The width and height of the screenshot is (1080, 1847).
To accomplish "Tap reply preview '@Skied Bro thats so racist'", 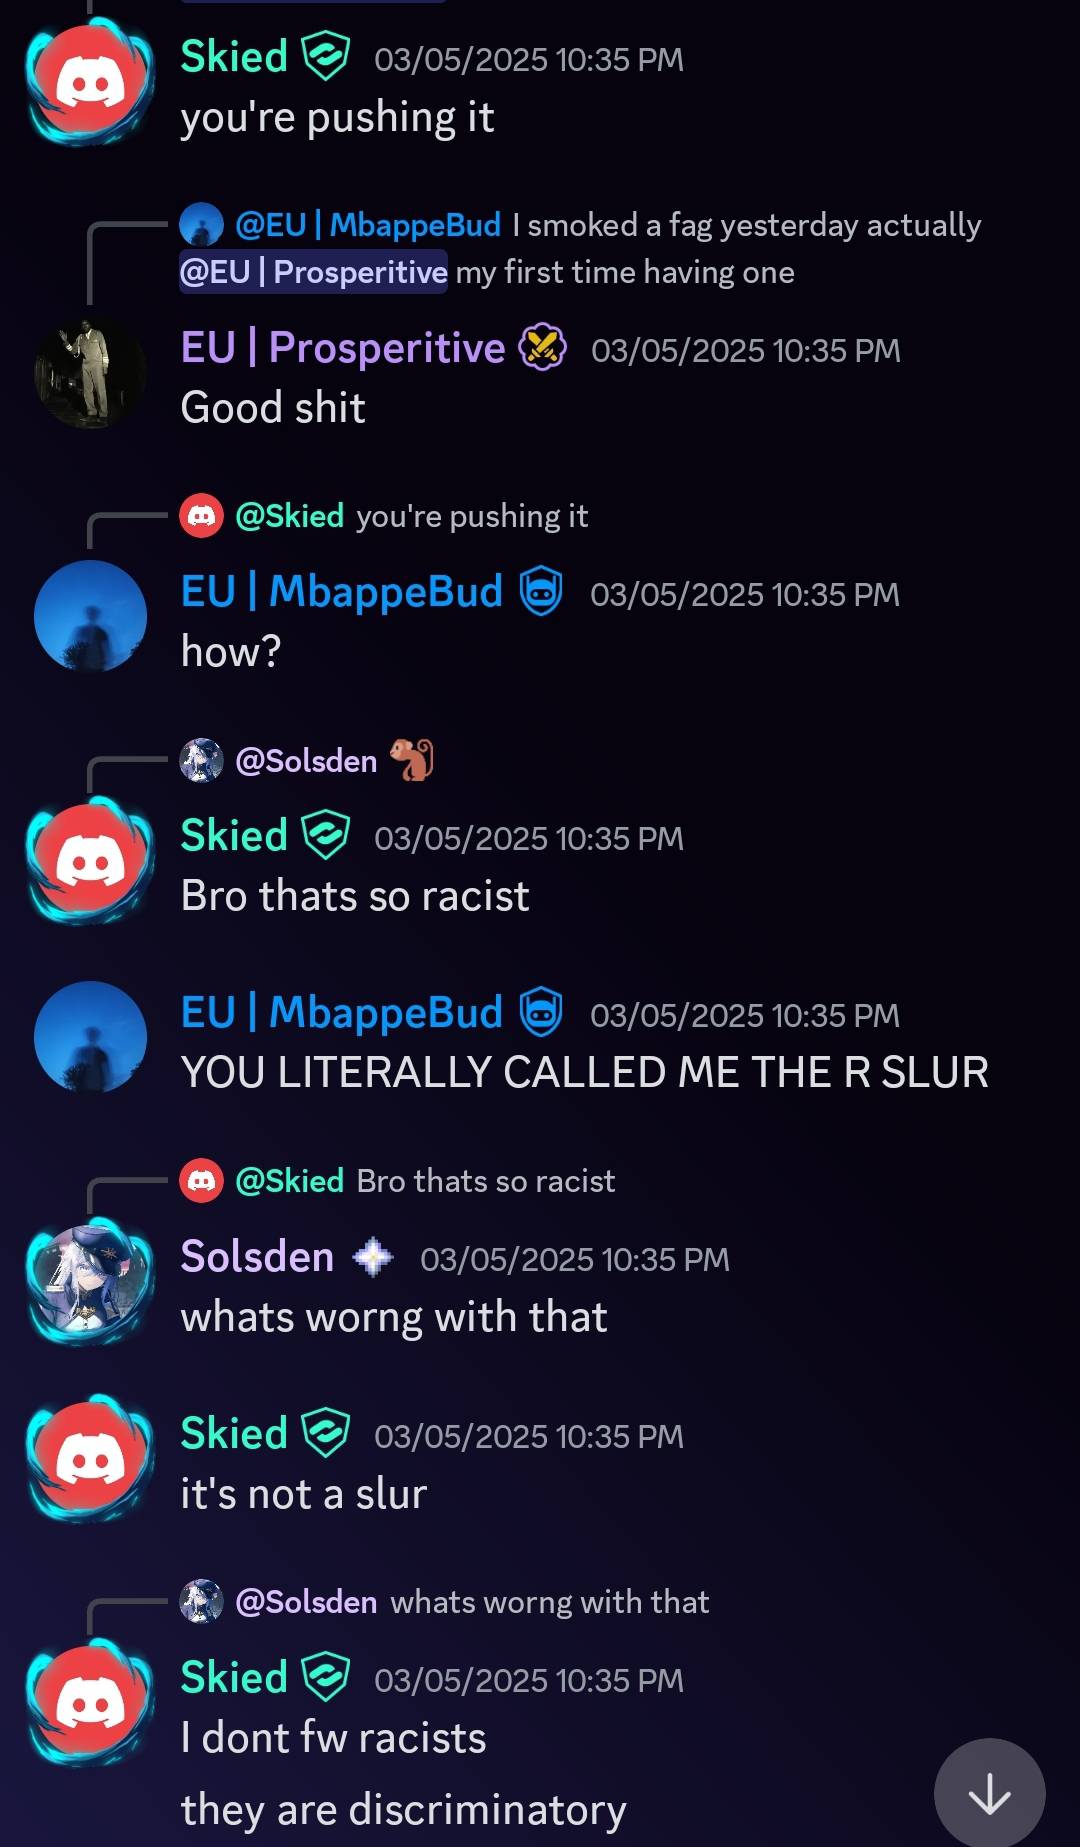I will [397, 1181].
